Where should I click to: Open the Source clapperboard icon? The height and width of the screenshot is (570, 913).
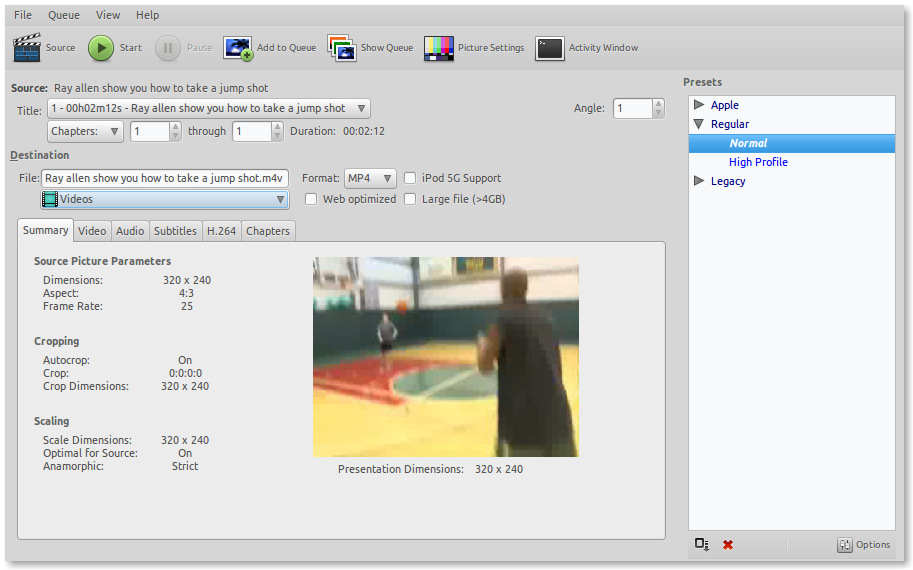tap(27, 48)
